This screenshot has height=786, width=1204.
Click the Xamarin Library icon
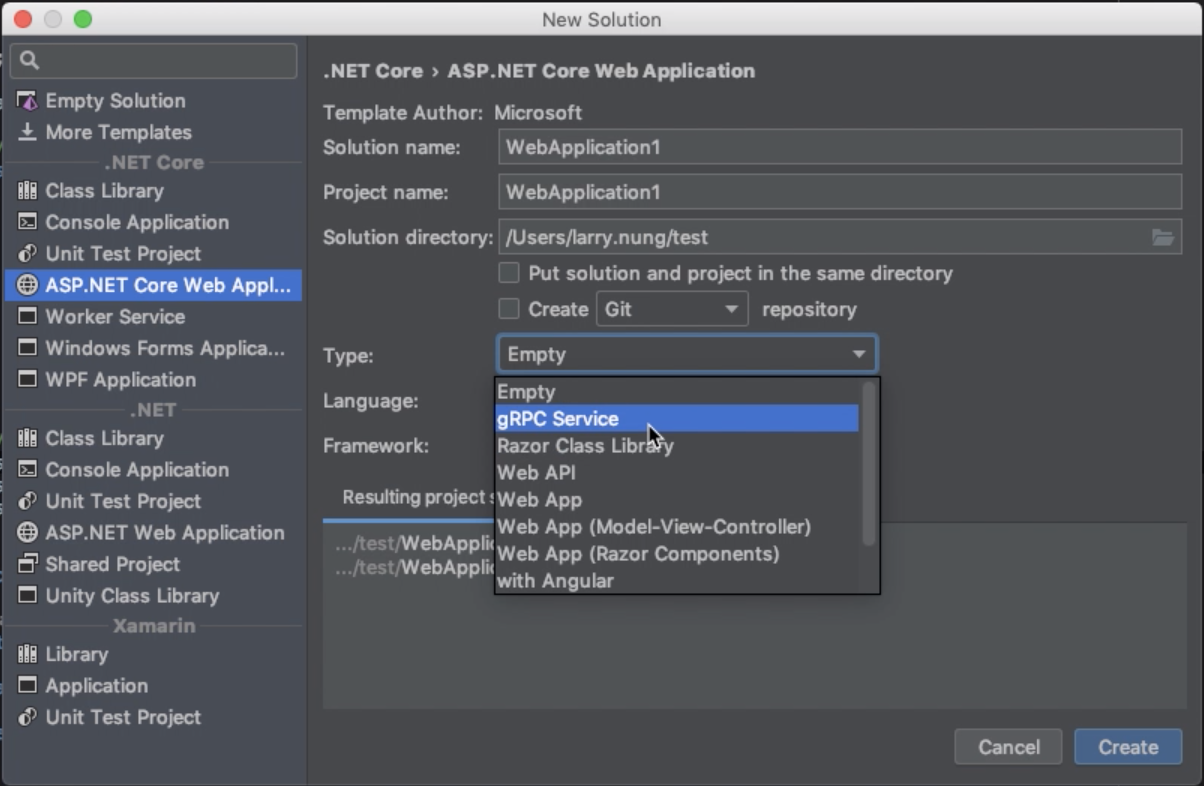(x=28, y=654)
